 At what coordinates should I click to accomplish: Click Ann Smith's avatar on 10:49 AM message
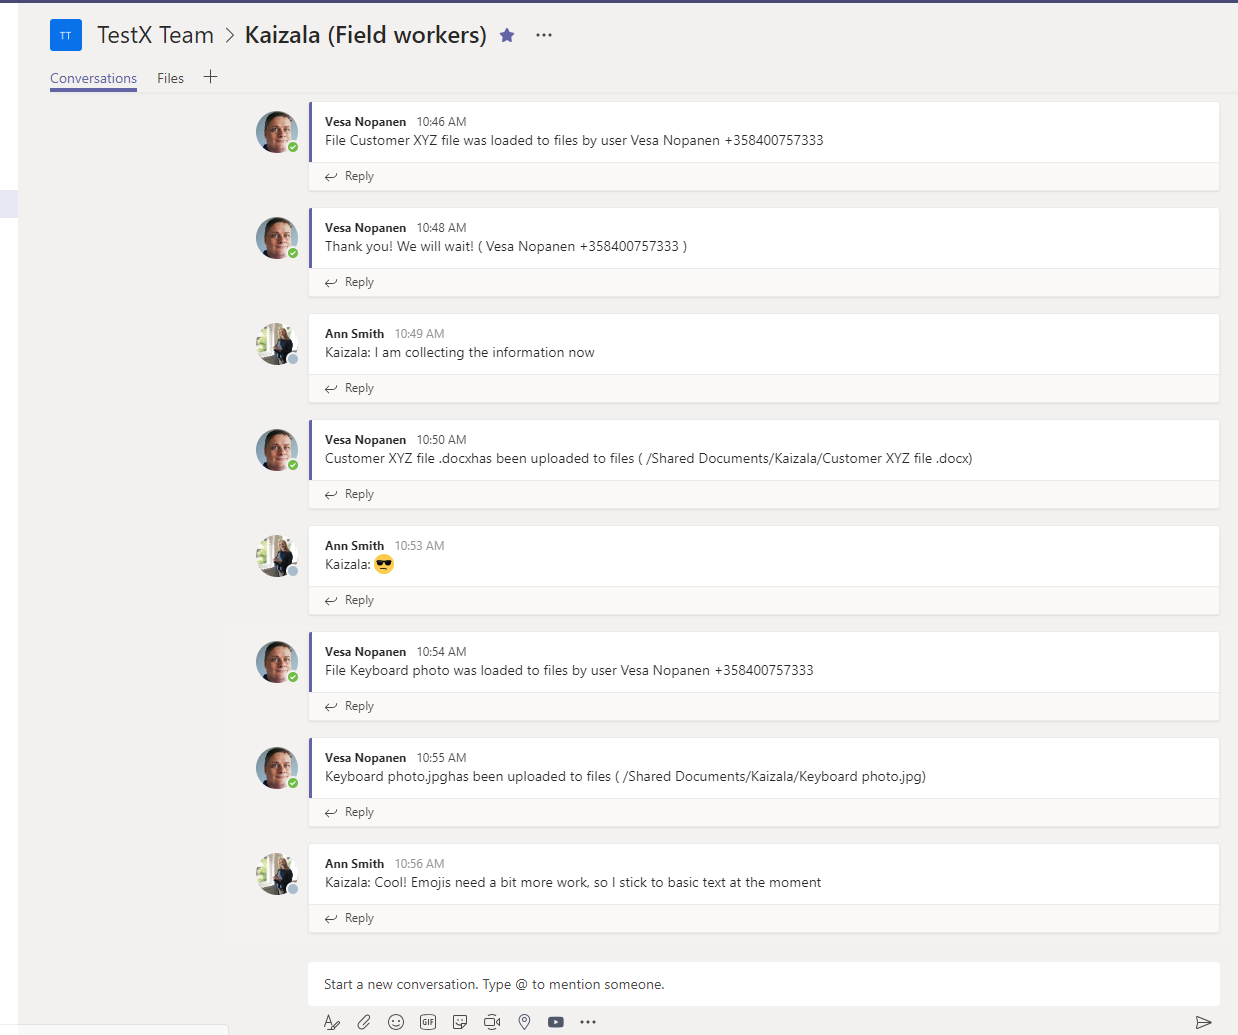pos(276,344)
